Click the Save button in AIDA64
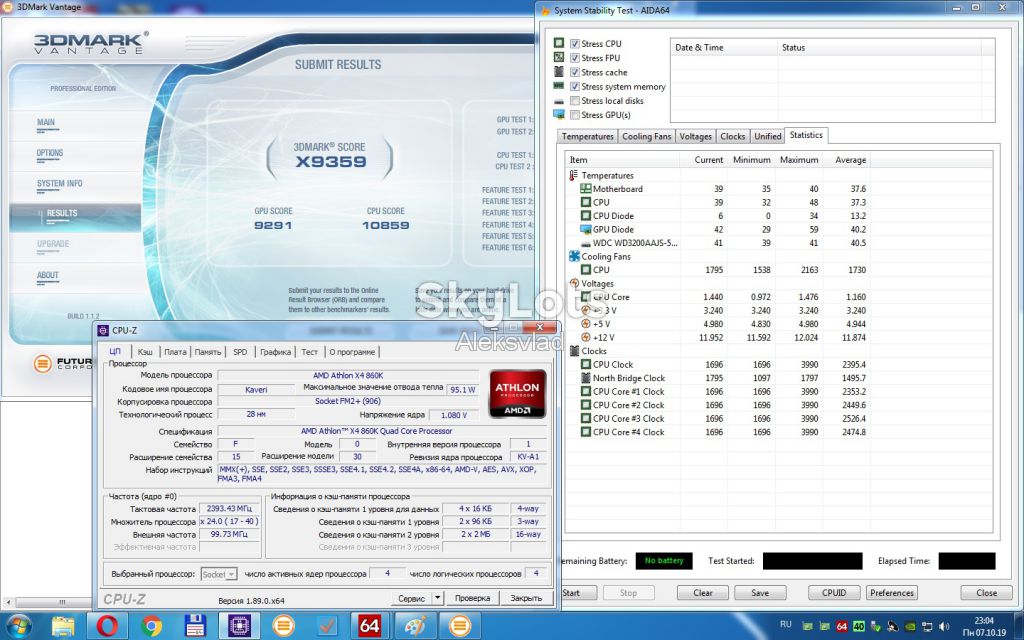 coord(760,593)
